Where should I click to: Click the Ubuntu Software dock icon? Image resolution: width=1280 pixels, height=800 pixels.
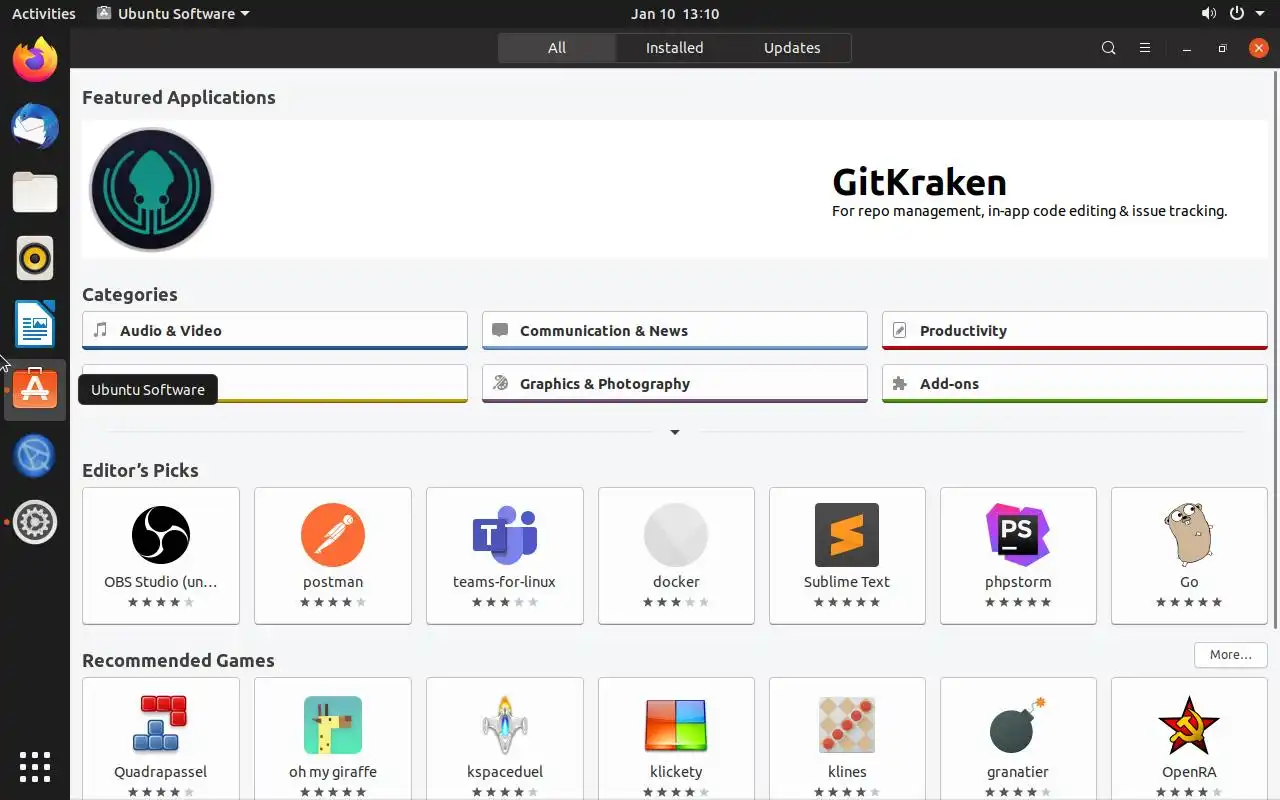tap(35, 390)
